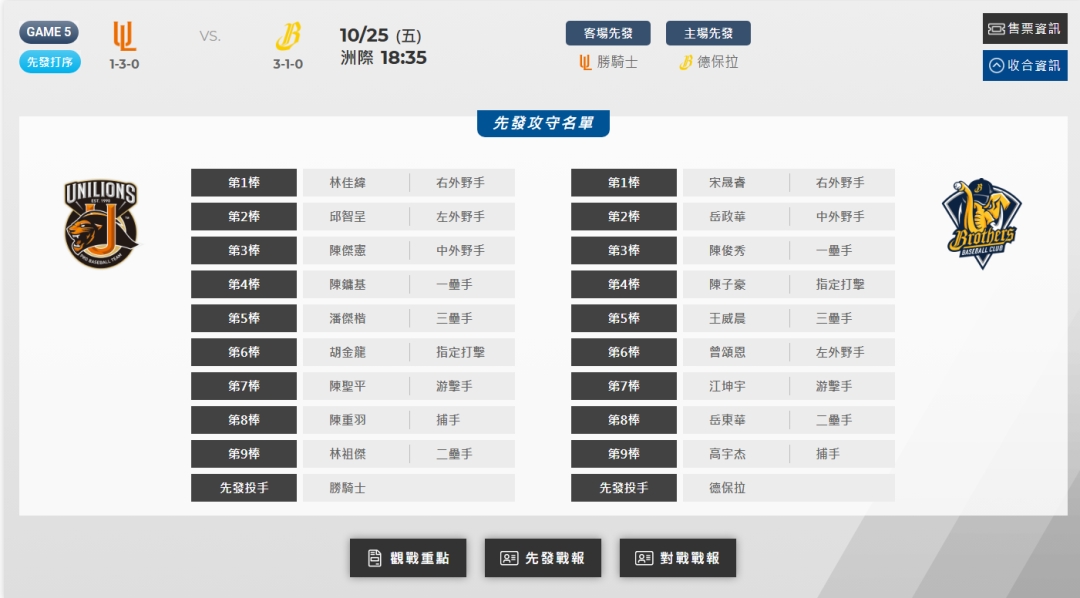The image size is (1080, 598).
Task: Click 第5棒 label beside 王威晨
Action: pos(624,318)
